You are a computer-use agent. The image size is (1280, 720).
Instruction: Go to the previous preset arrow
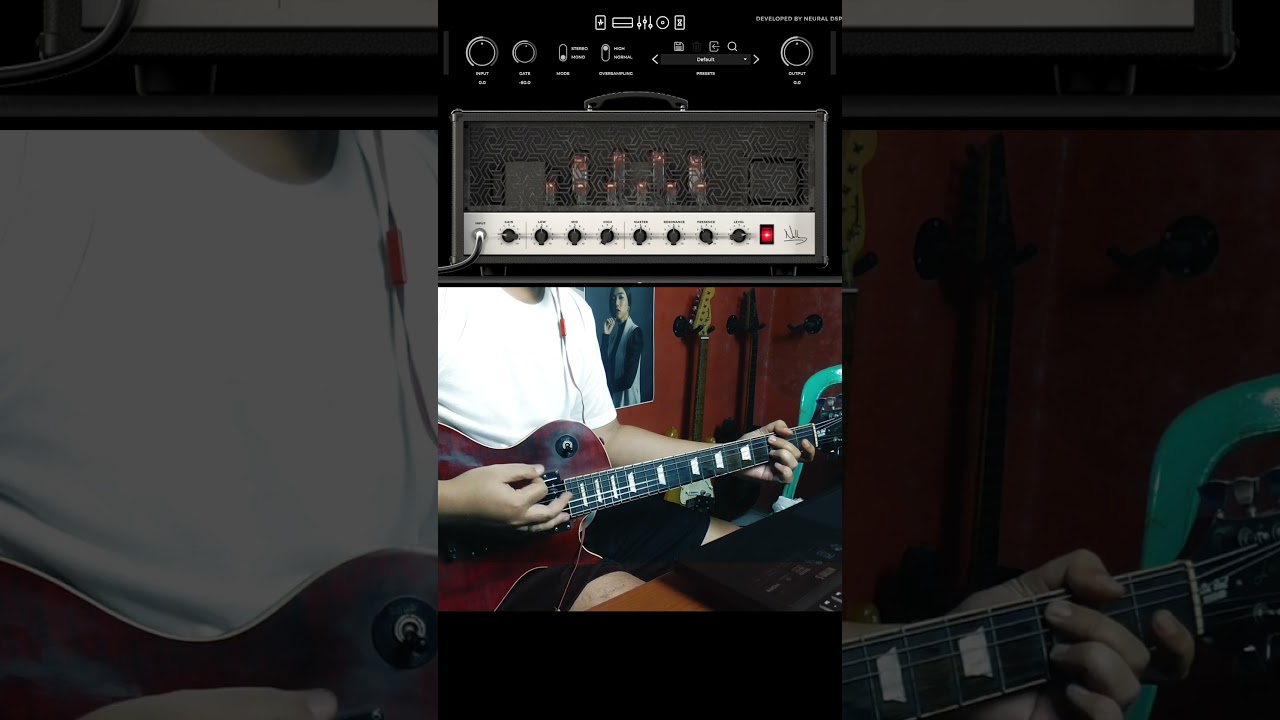click(655, 59)
